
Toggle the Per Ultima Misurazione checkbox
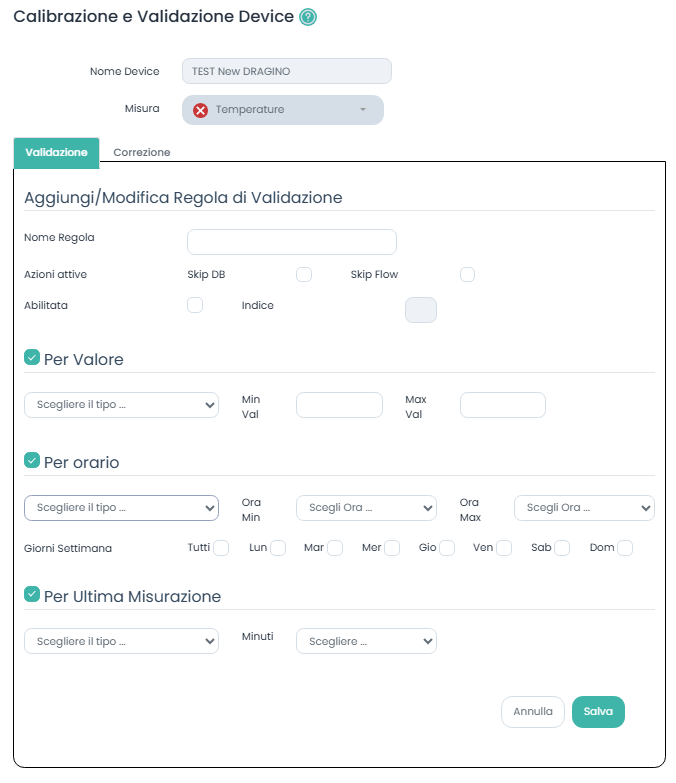pyautogui.click(x=32, y=595)
